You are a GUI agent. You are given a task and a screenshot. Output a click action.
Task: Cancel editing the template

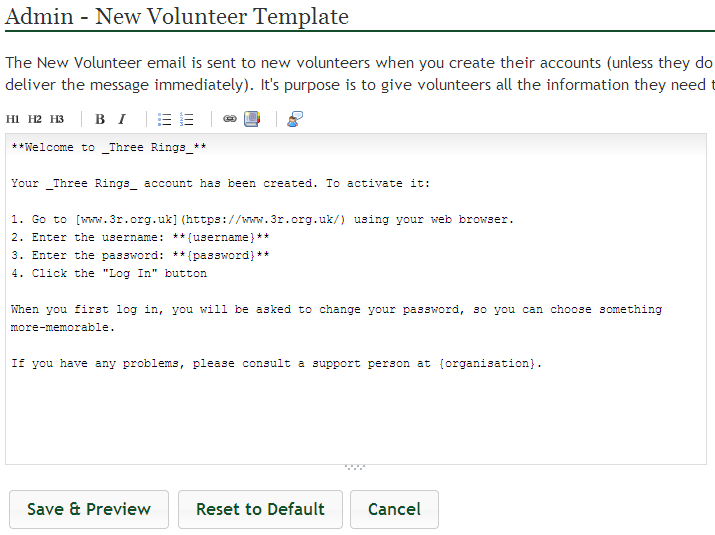point(394,509)
